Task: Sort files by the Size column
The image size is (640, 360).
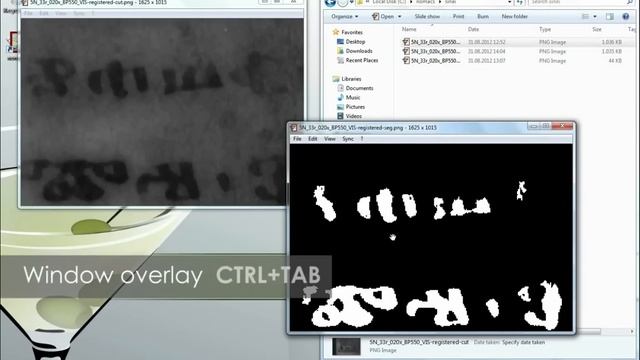Action: click(597, 29)
